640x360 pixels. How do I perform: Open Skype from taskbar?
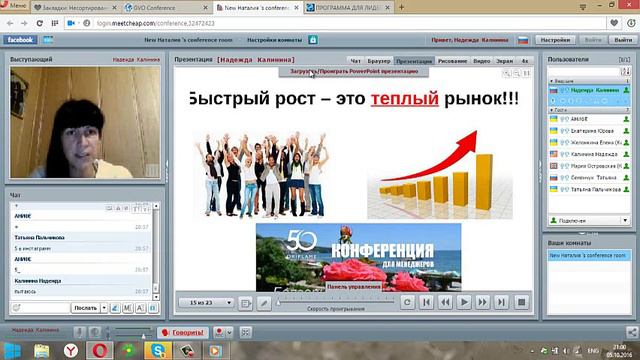click(x=158, y=351)
